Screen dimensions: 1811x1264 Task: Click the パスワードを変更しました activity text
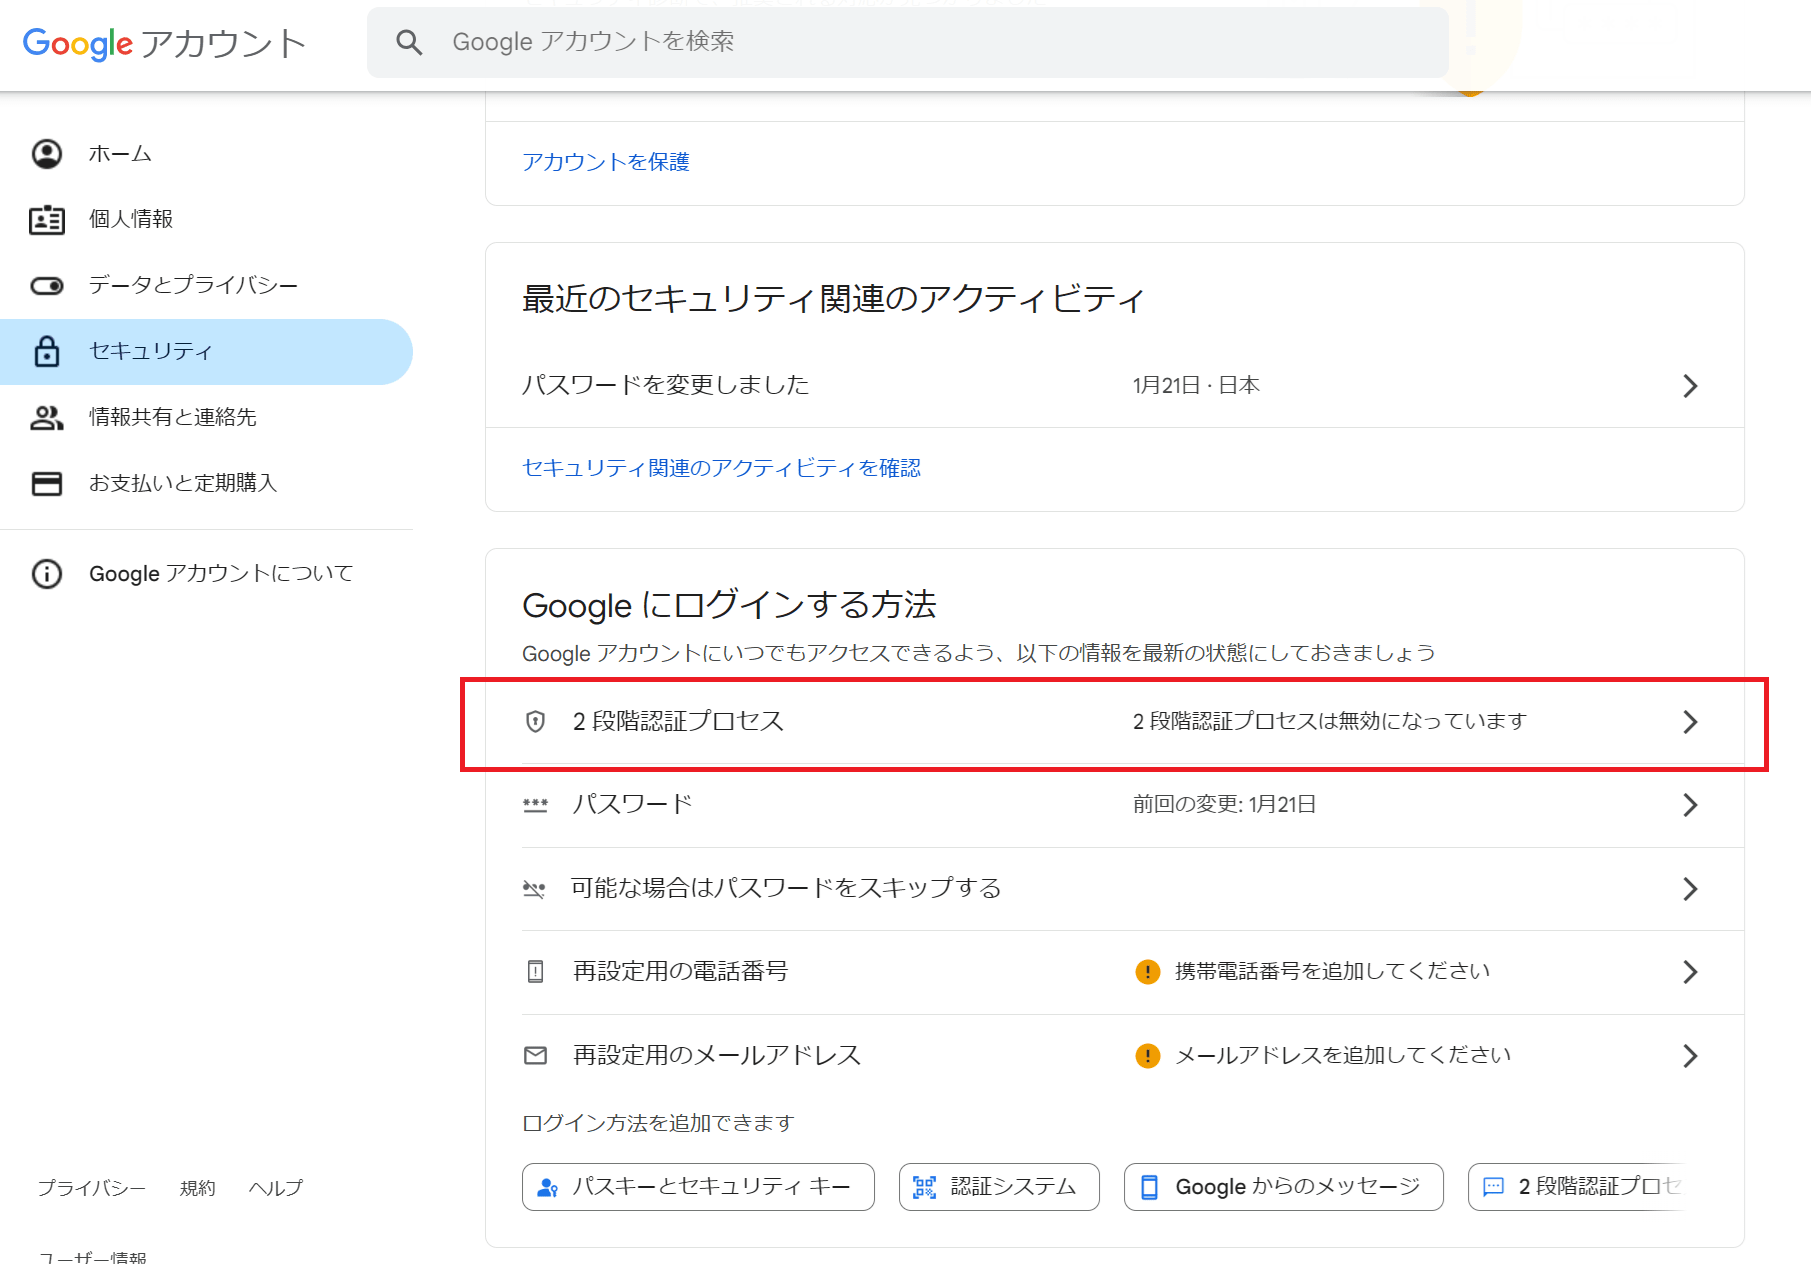tap(666, 385)
